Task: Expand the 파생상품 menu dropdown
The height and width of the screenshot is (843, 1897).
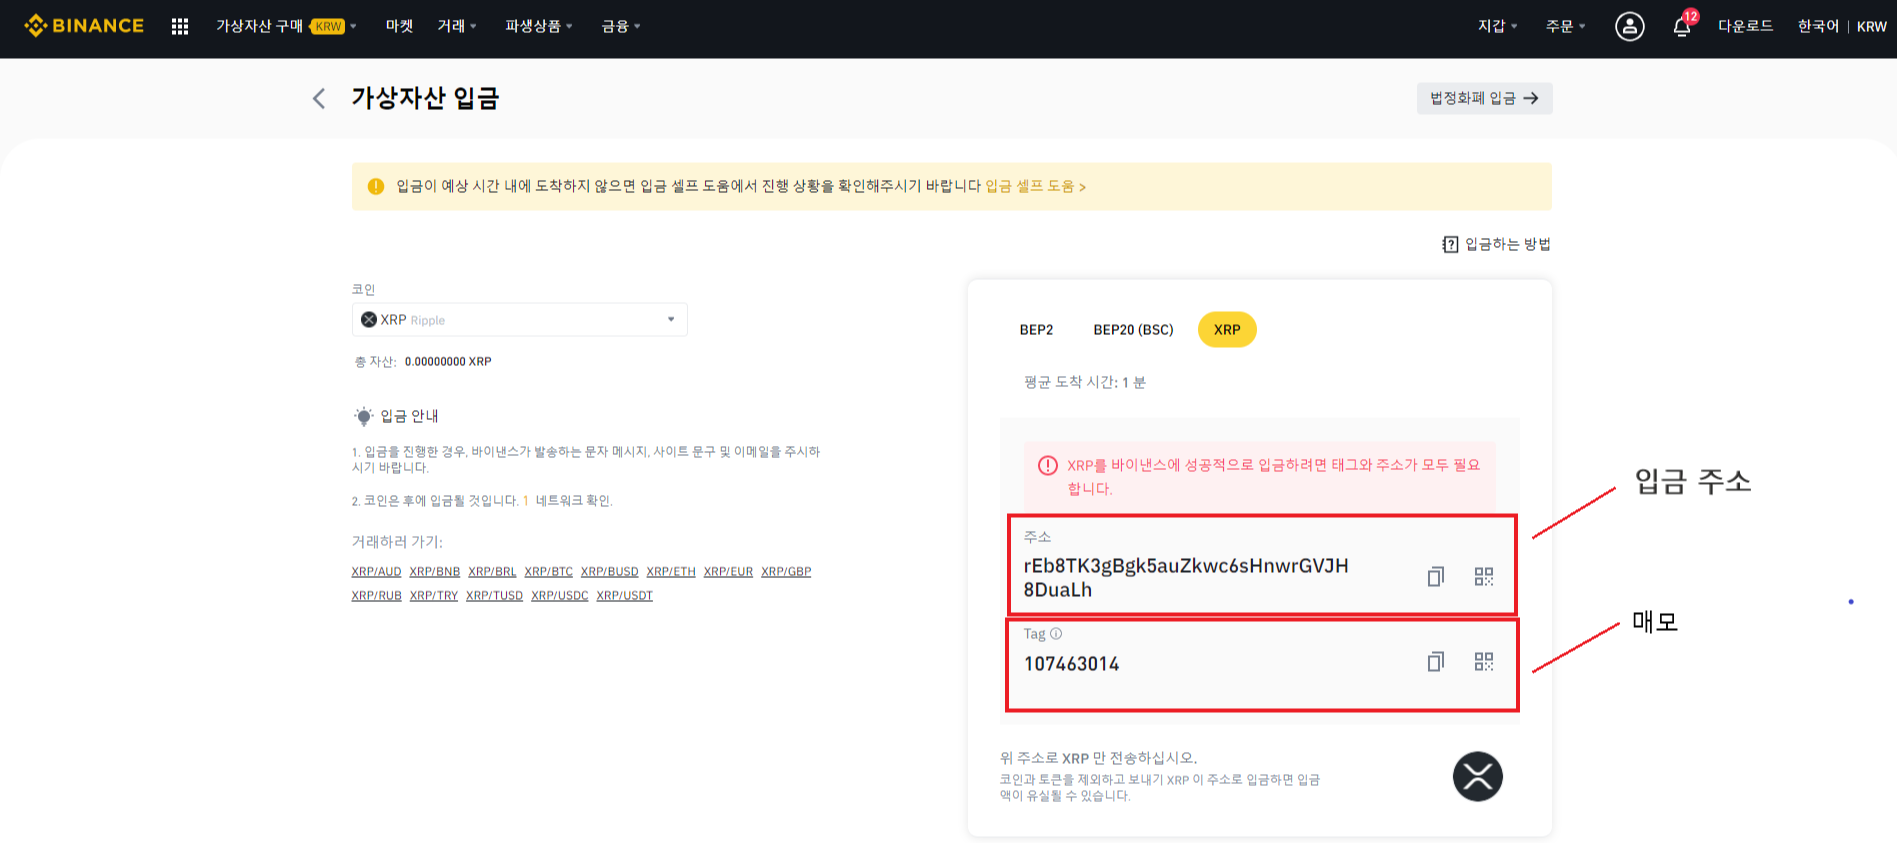Action: (x=539, y=26)
